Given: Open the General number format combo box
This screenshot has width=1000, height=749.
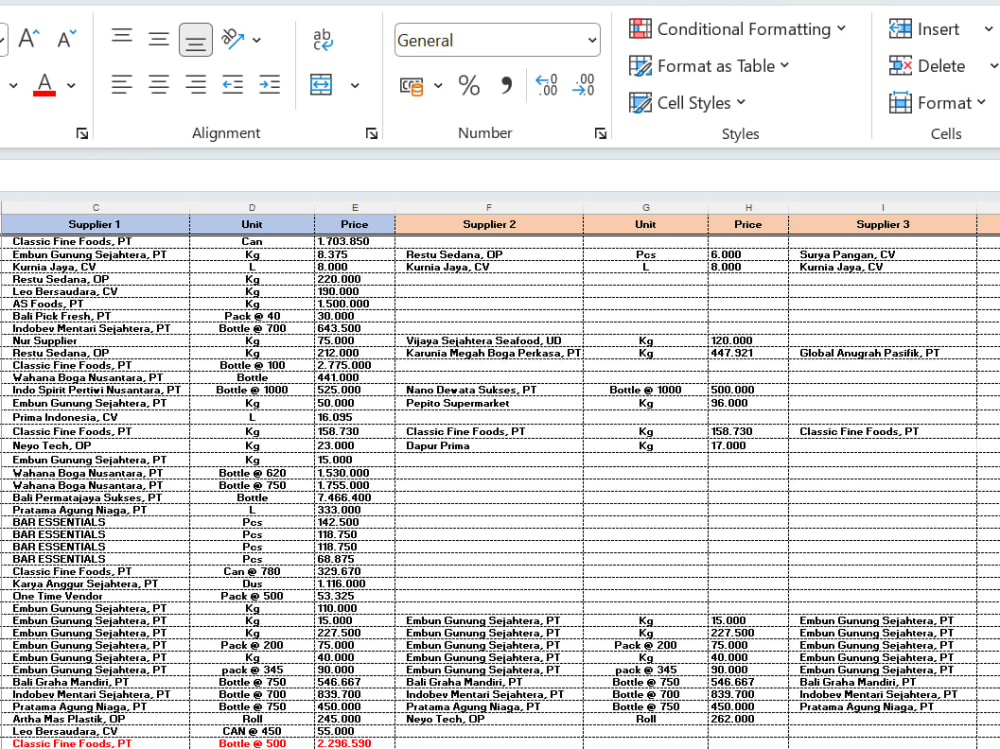Looking at the screenshot, I should click(497, 40).
